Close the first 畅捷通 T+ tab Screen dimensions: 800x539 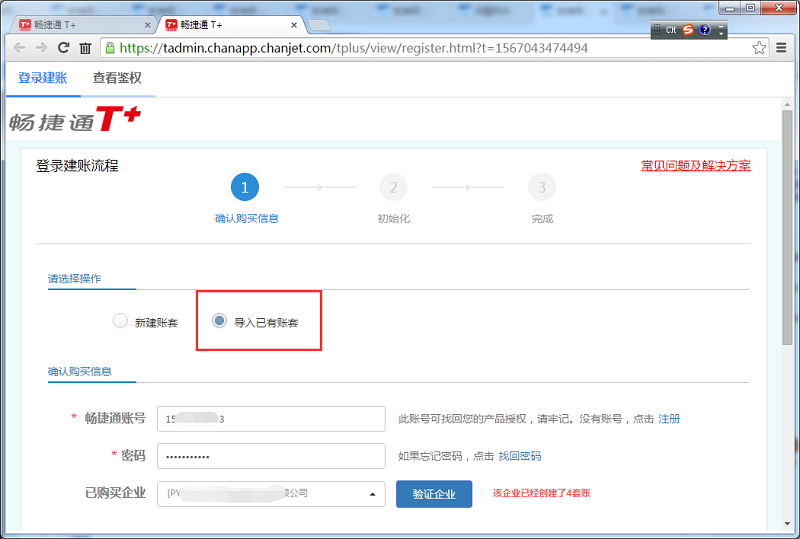tap(147, 25)
